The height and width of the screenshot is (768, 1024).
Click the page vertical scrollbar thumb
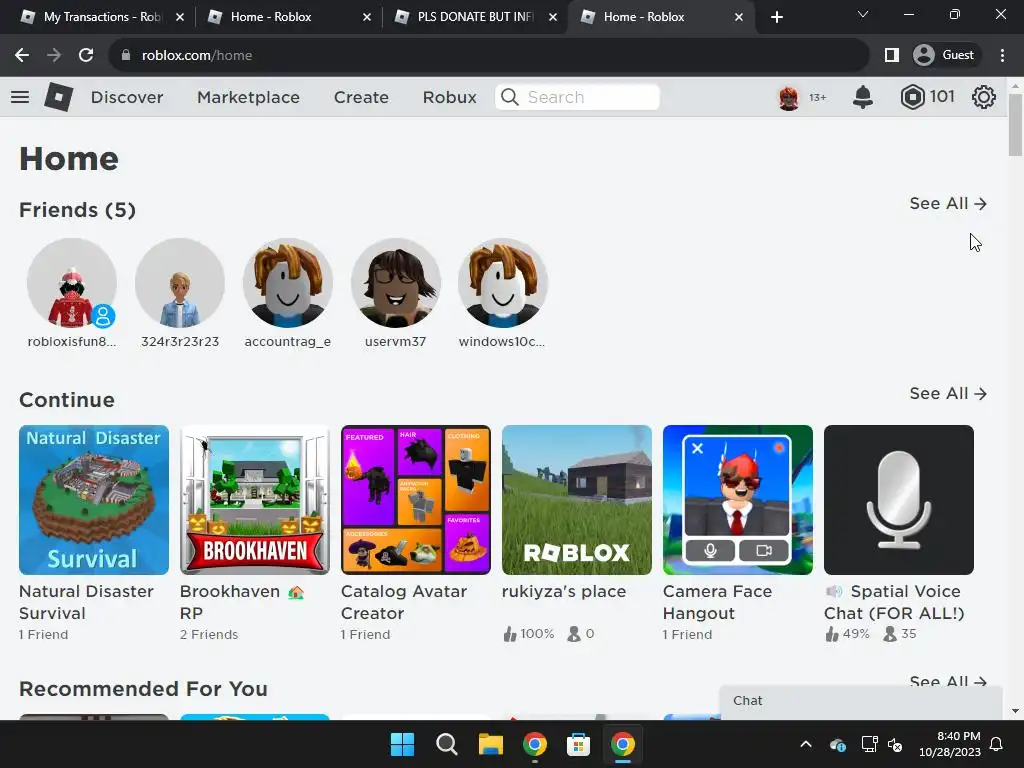point(1015,125)
